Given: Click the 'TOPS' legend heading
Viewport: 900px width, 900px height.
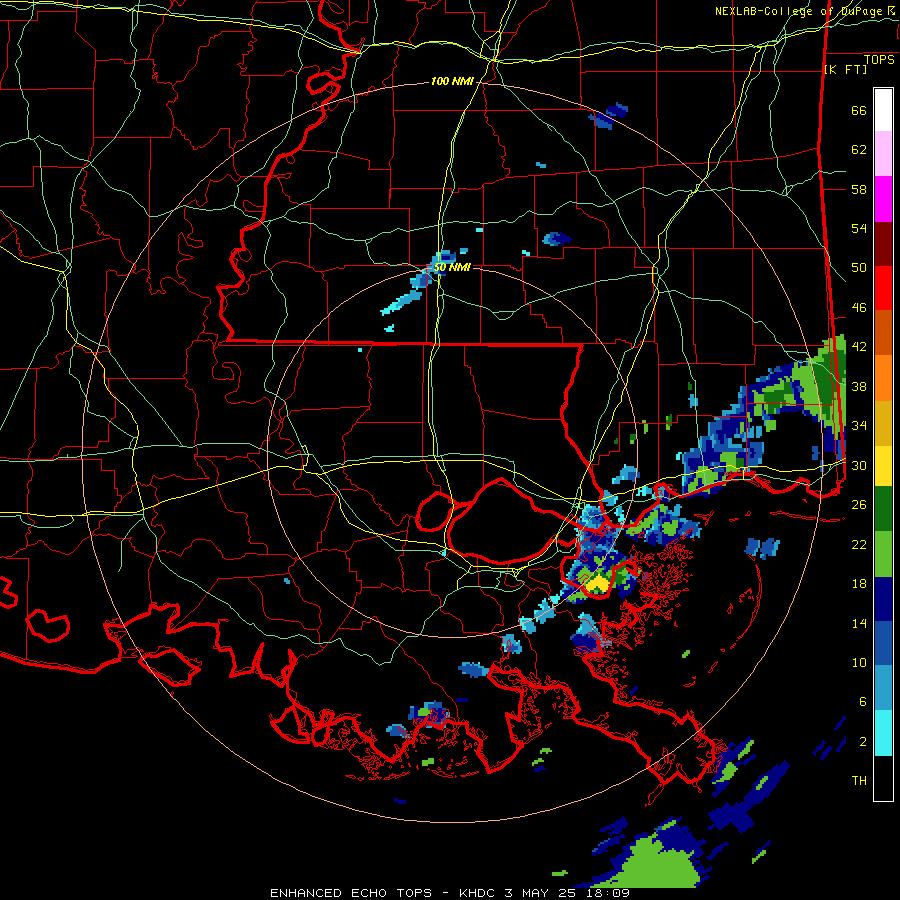Looking at the screenshot, I should [x=879, y=60].
